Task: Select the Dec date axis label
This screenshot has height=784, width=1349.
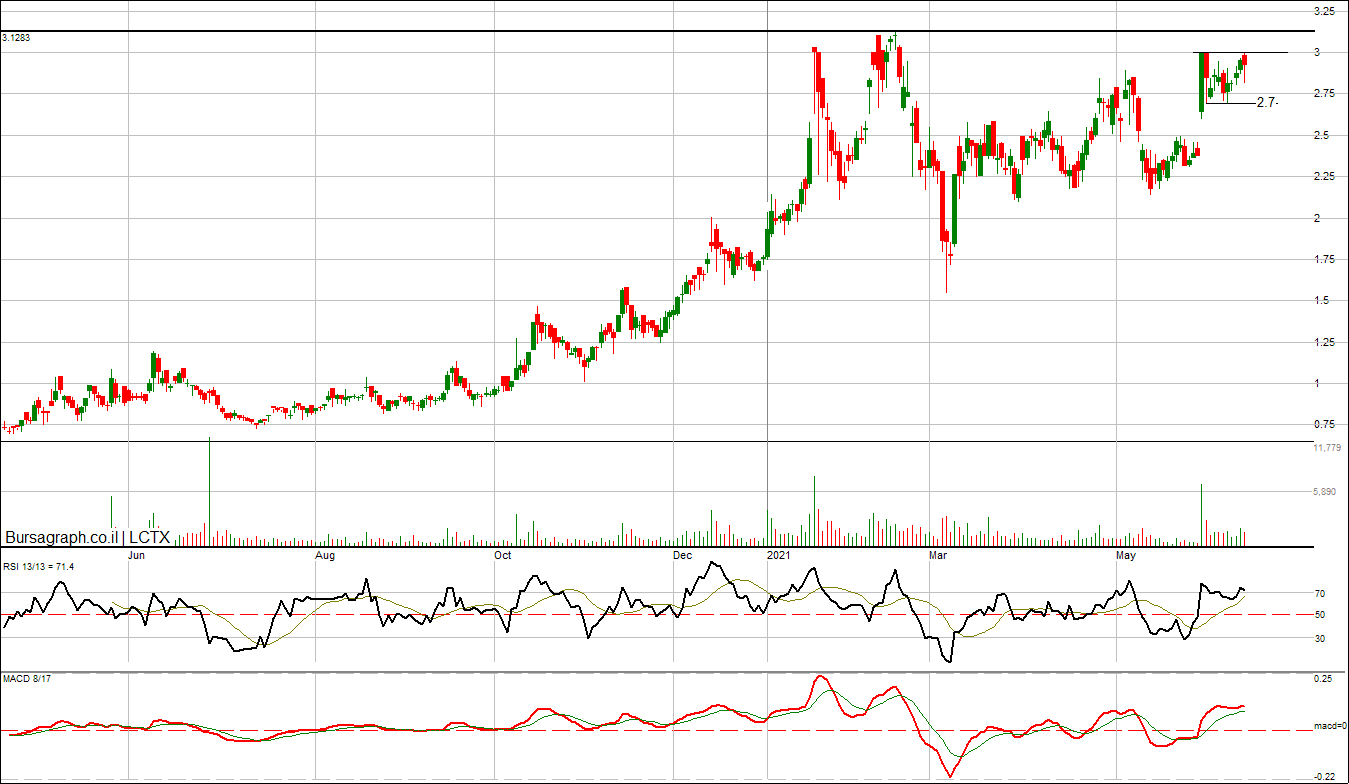Action: click(x=682, y=554)
